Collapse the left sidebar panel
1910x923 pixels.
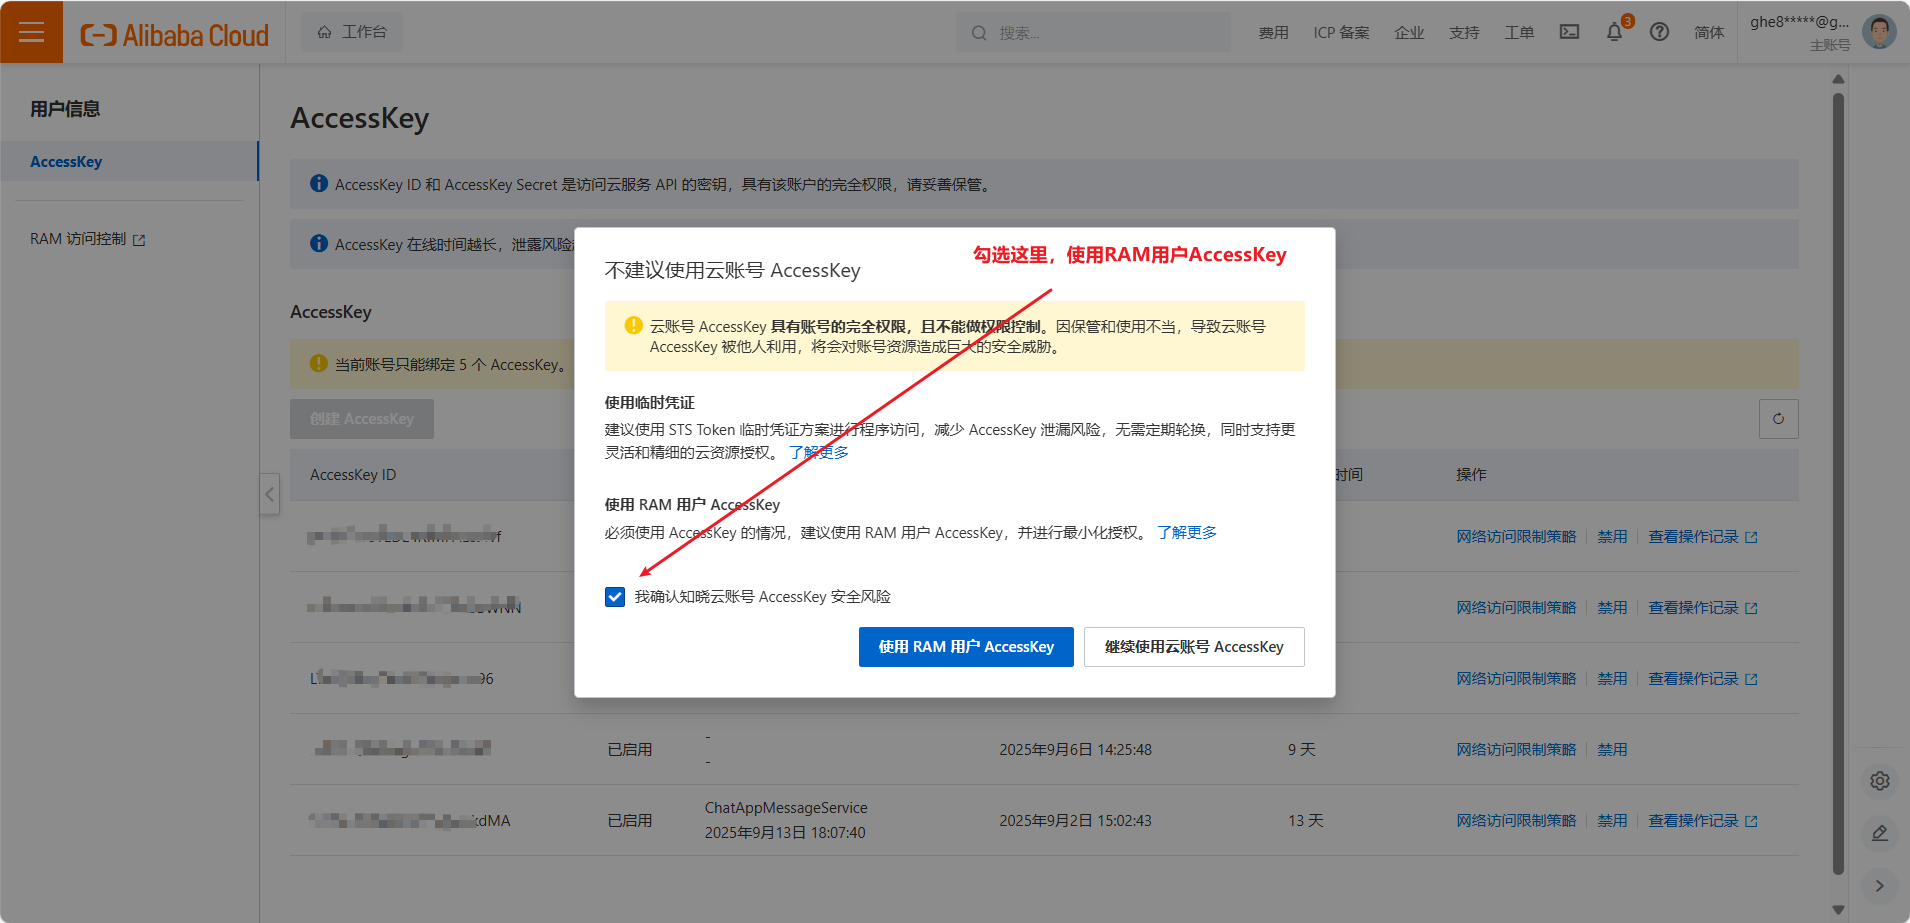(x=269, y=494)
